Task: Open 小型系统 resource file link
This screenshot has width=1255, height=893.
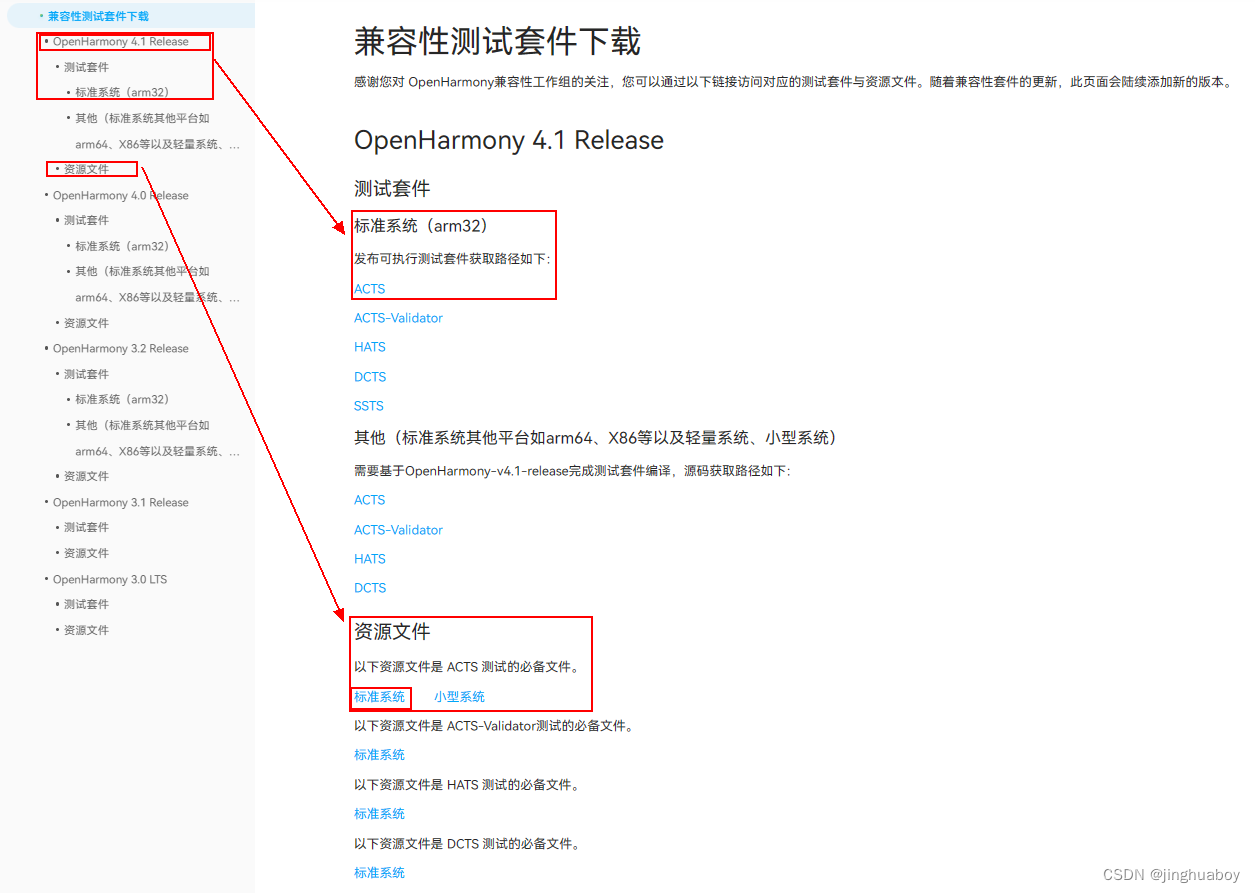Action: coord(459,696)
